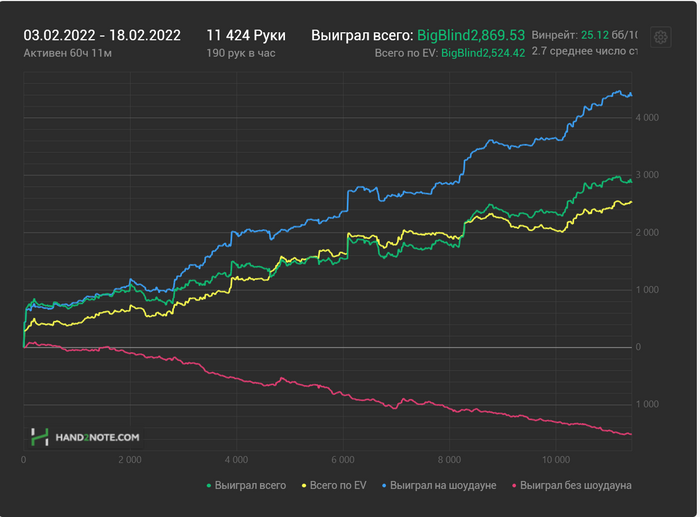Click the '190 рук в час' text

coord(241,53)
